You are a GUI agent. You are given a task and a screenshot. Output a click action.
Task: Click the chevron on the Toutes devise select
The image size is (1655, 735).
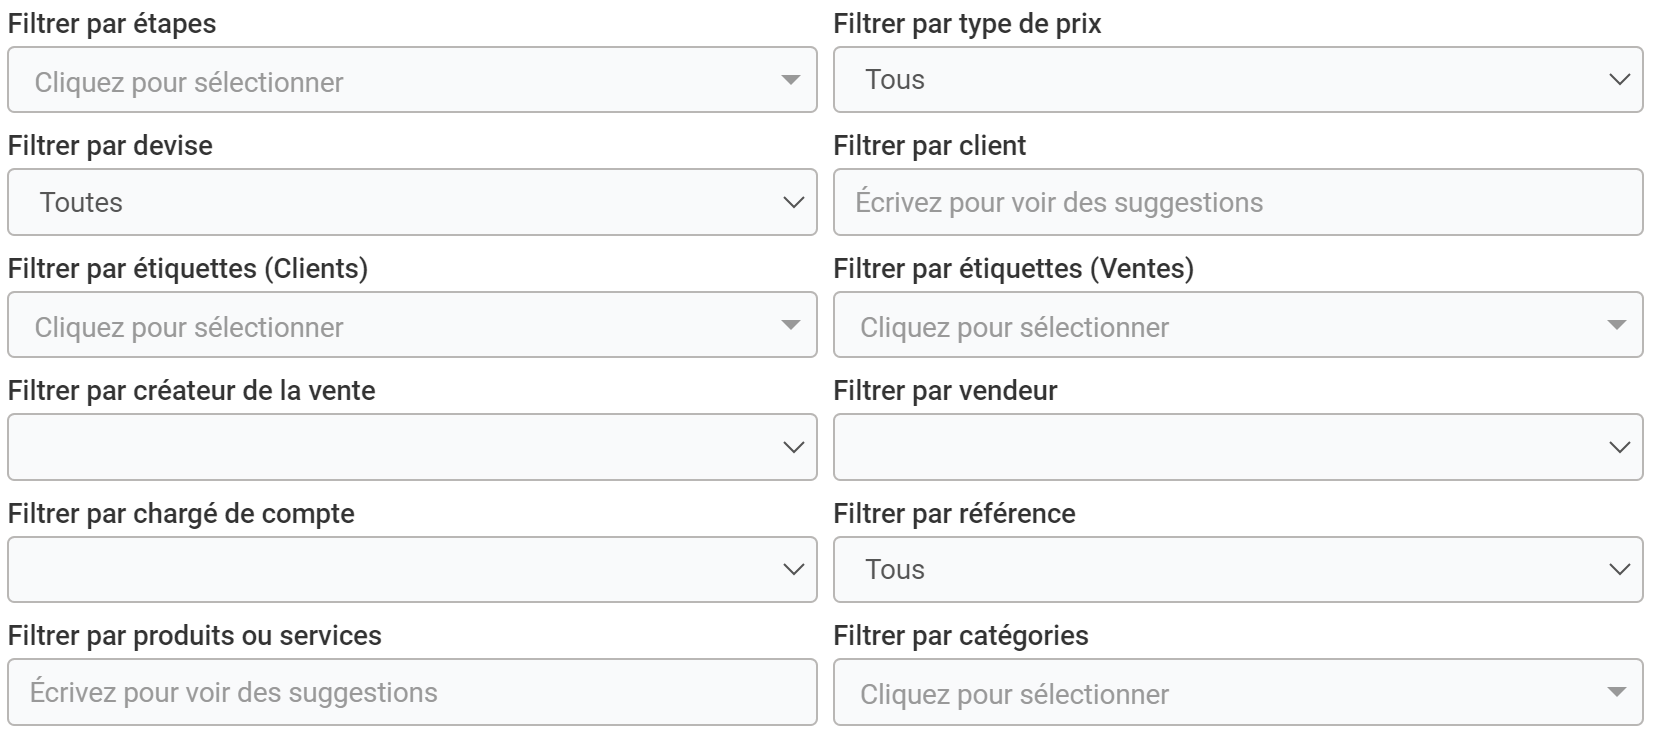coord(793,203)
